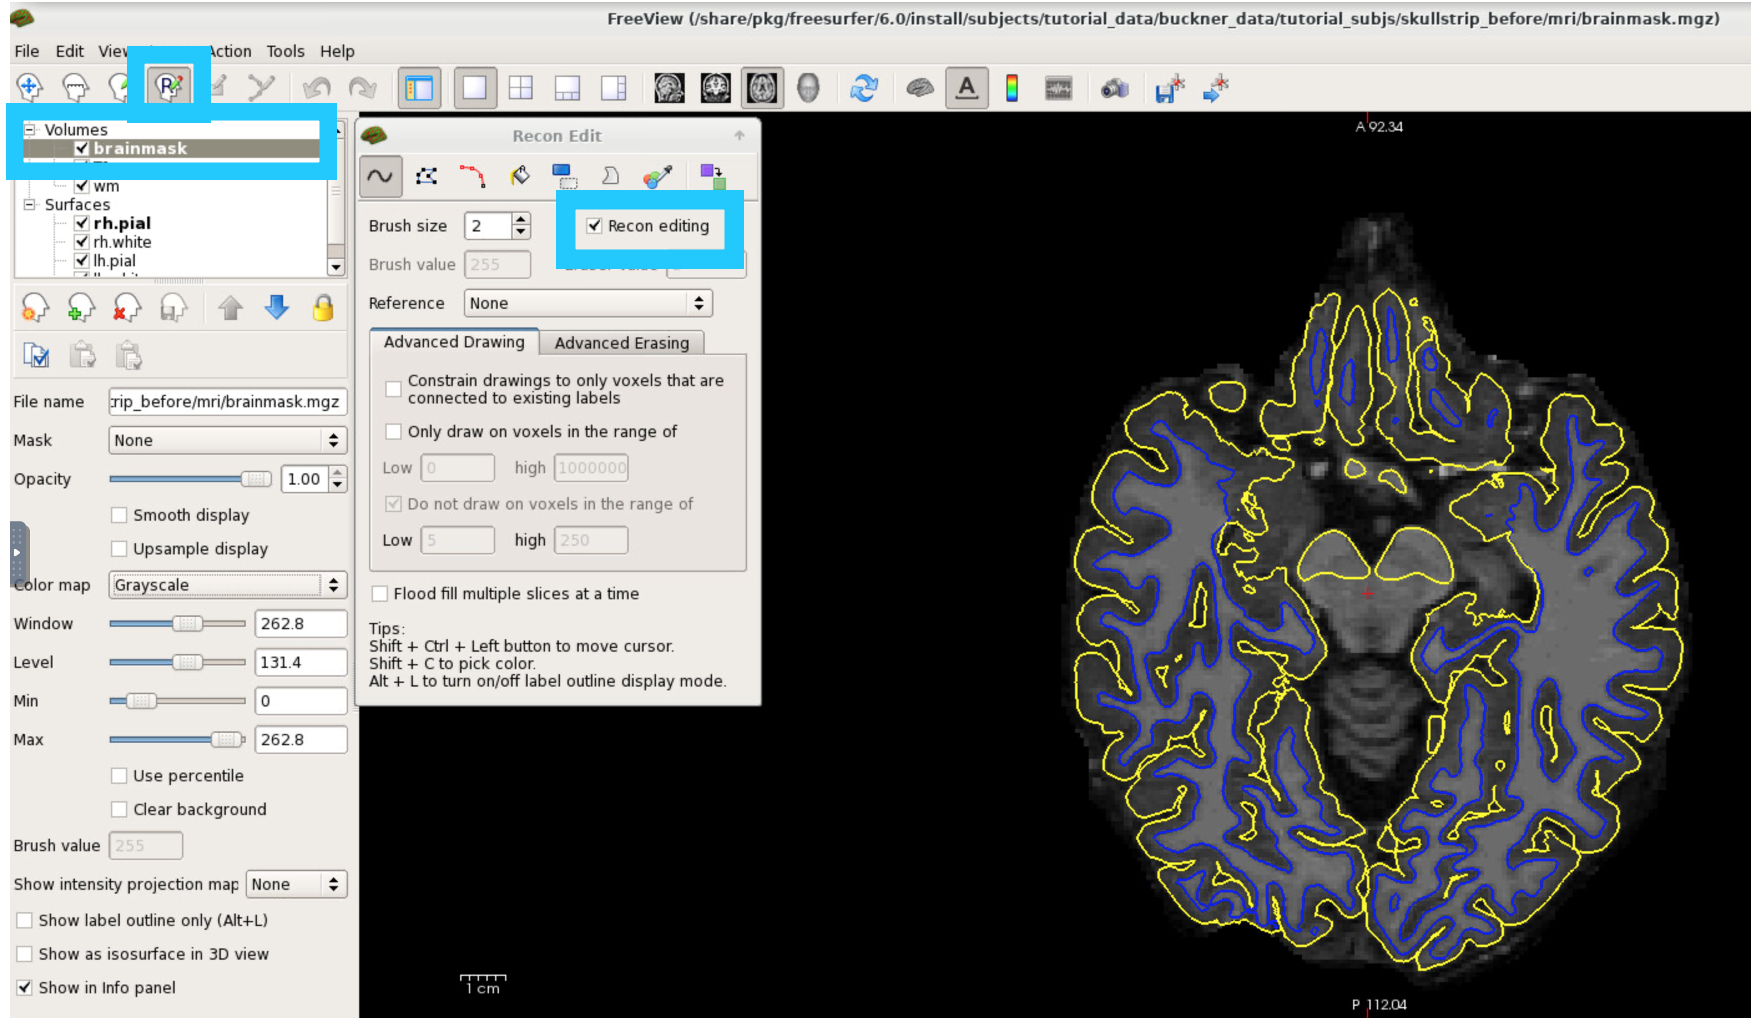Activate the Fill tool in Recon Edit

pyautogui.click(x=519, y=175)
